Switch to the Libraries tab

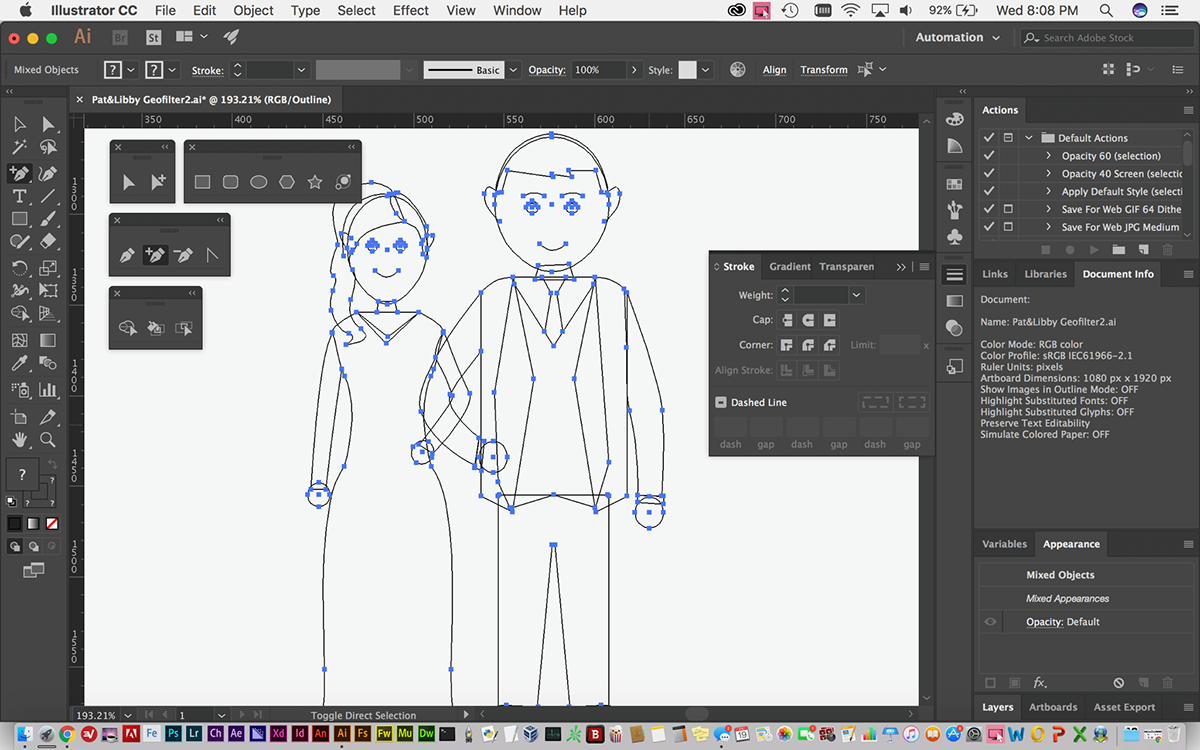click(x=1045, y=274)
